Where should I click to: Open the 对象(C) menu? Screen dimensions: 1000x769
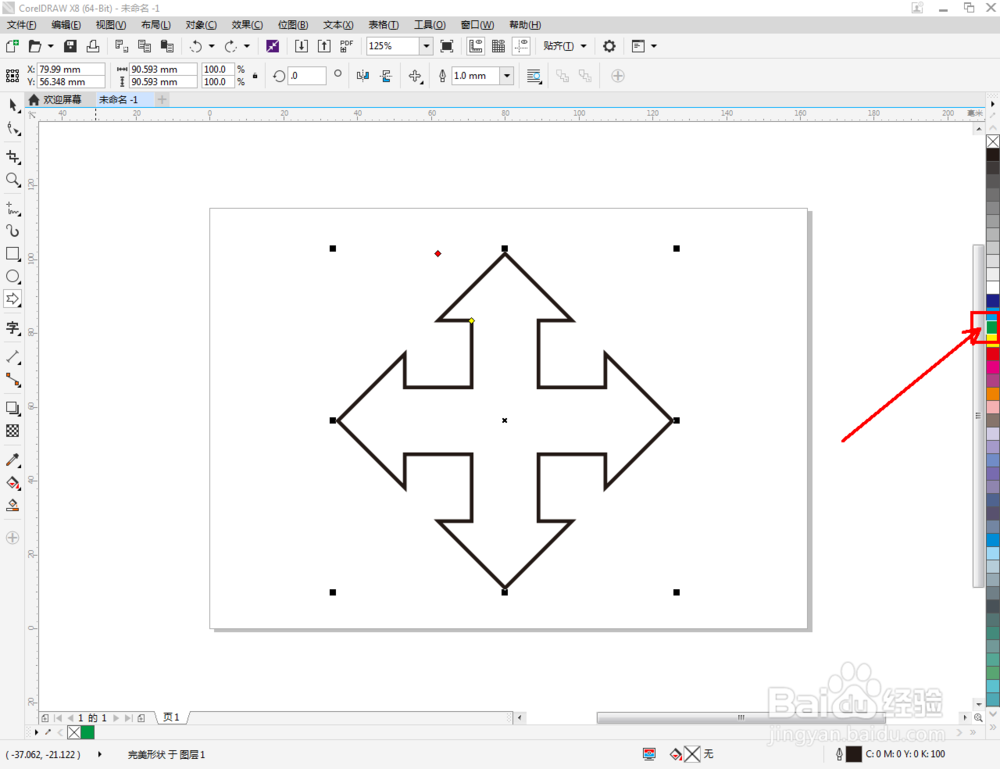201,25
